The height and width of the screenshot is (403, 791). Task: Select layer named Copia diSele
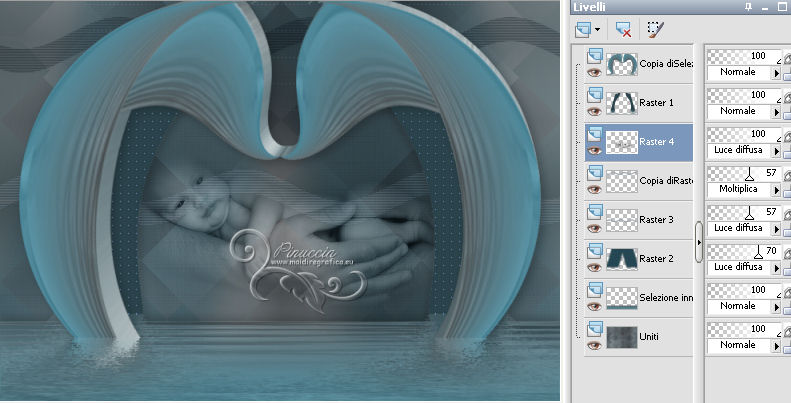(666, 64)
